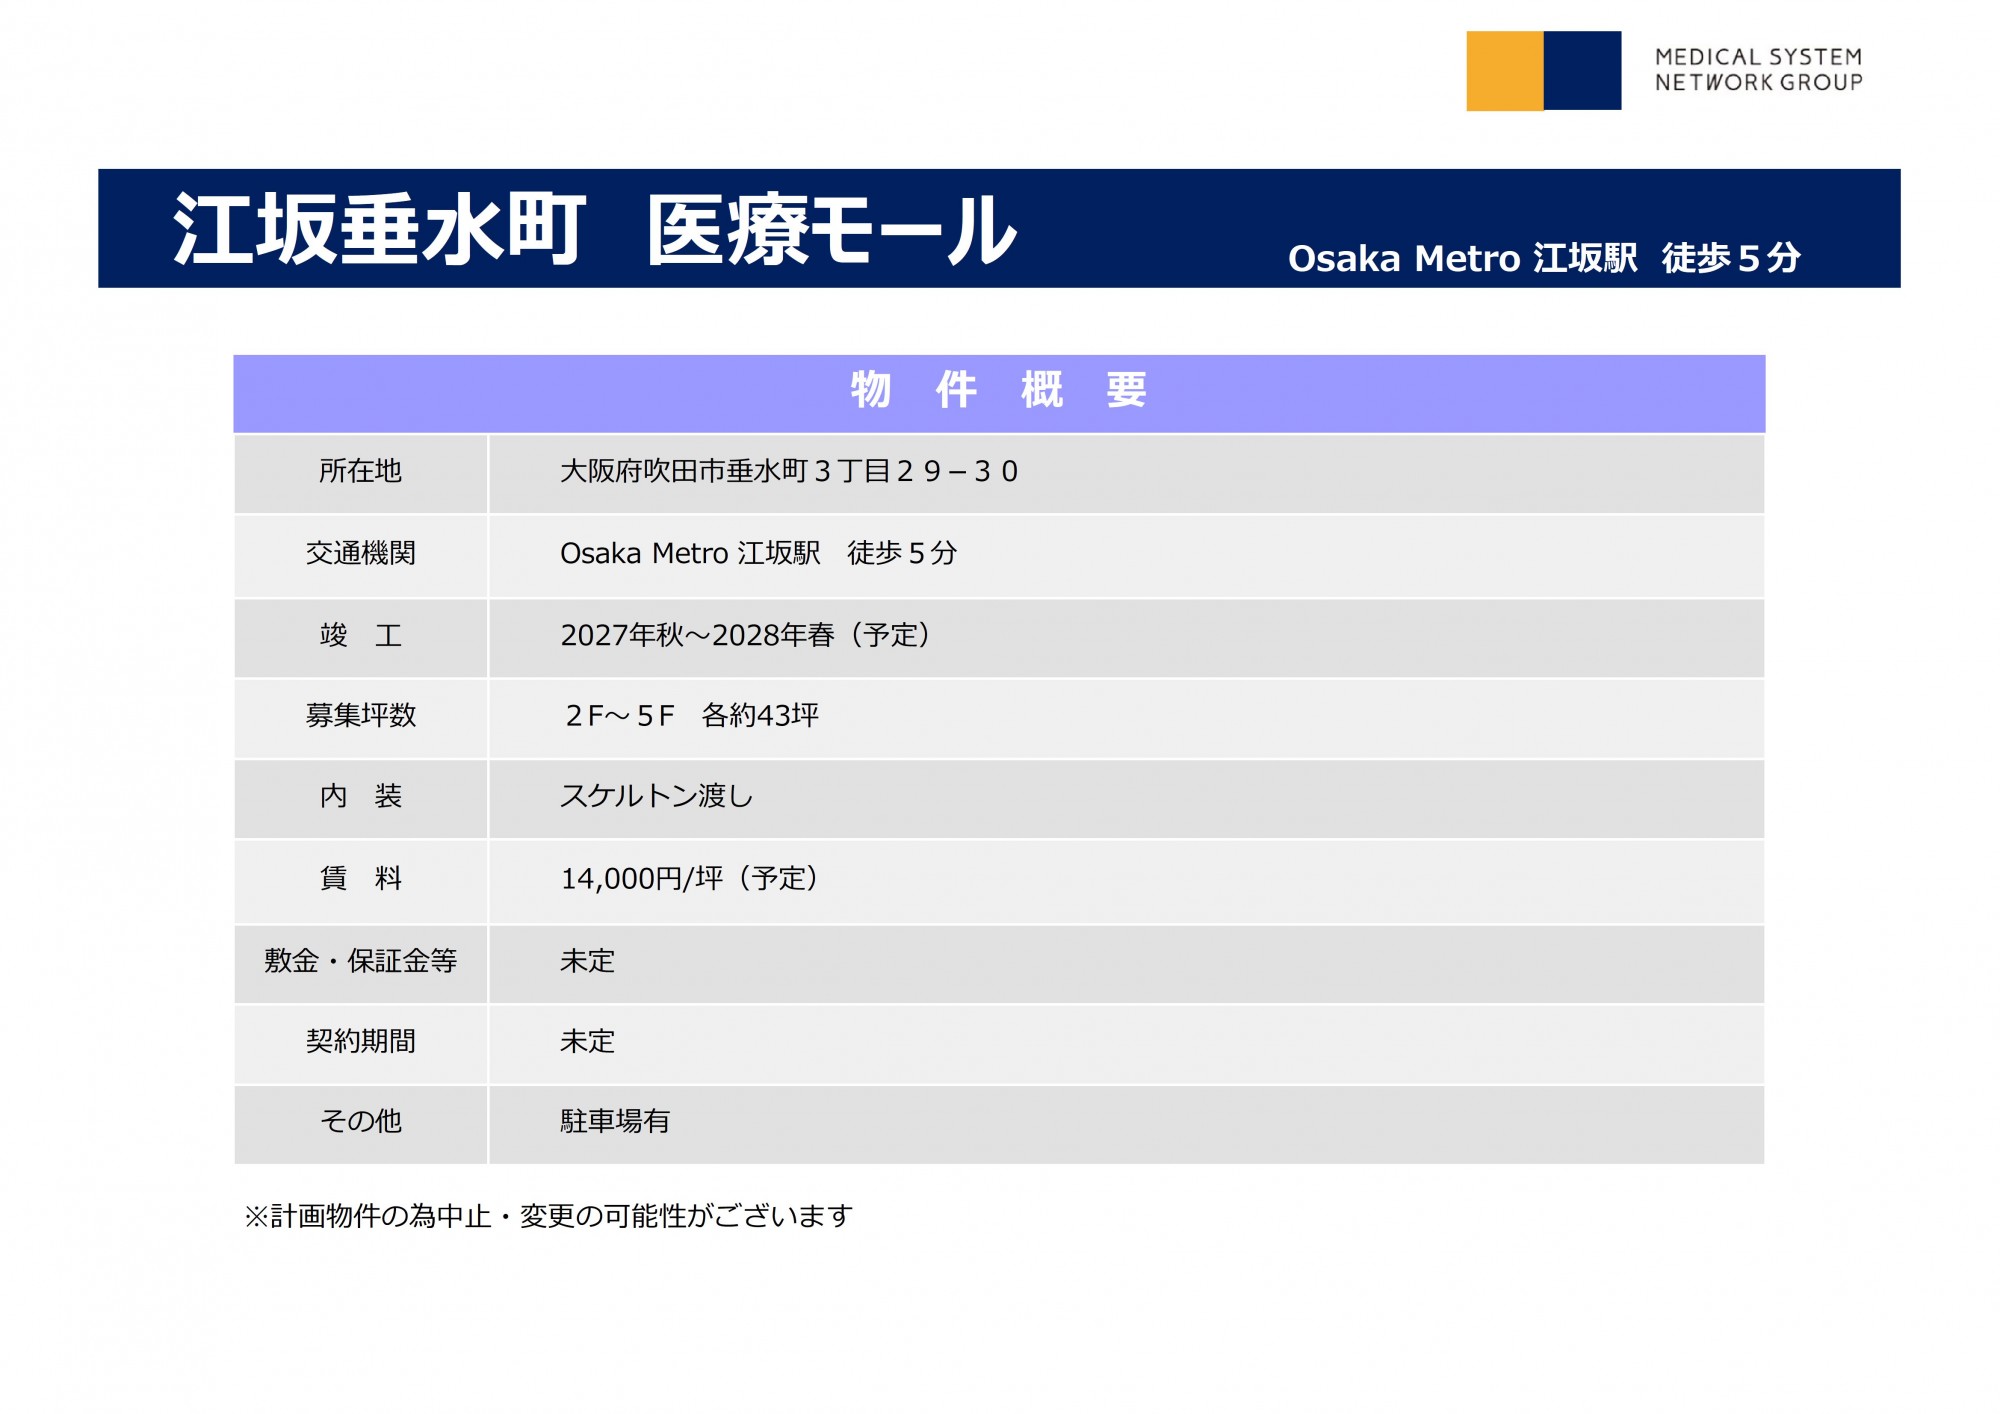Image resolution: width=2000 pixels, height=1414 pixels.
Task: Click the orange square in the logo
Action: [x=1504, y=70]
